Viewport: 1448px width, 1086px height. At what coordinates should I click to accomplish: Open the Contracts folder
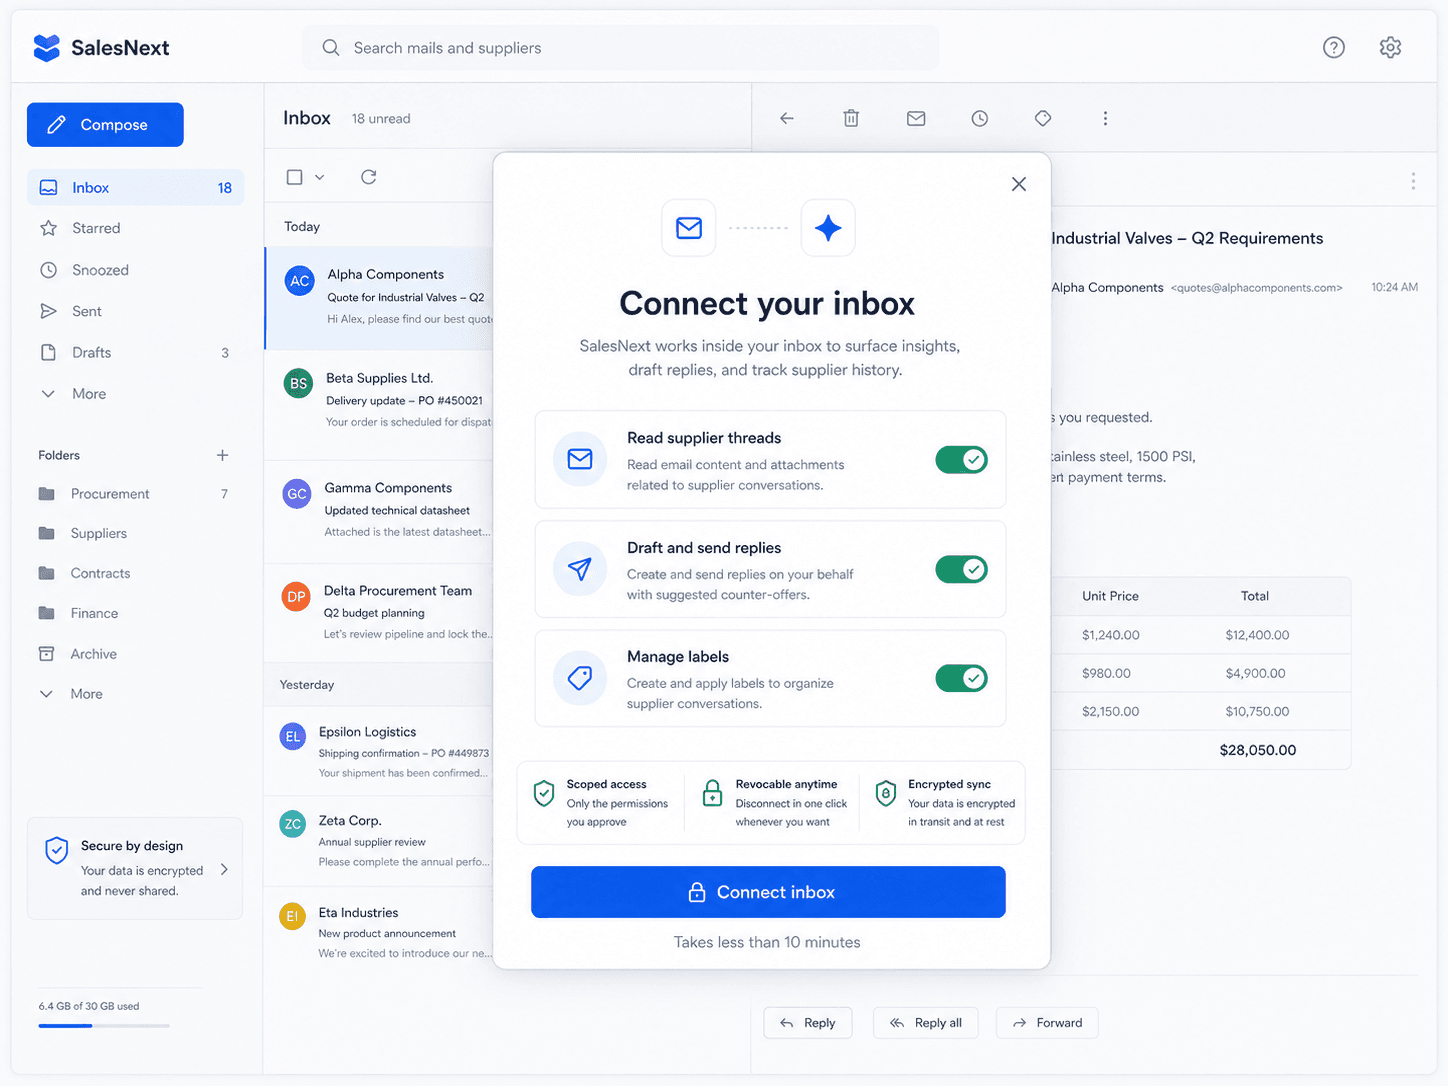point(135,573)
